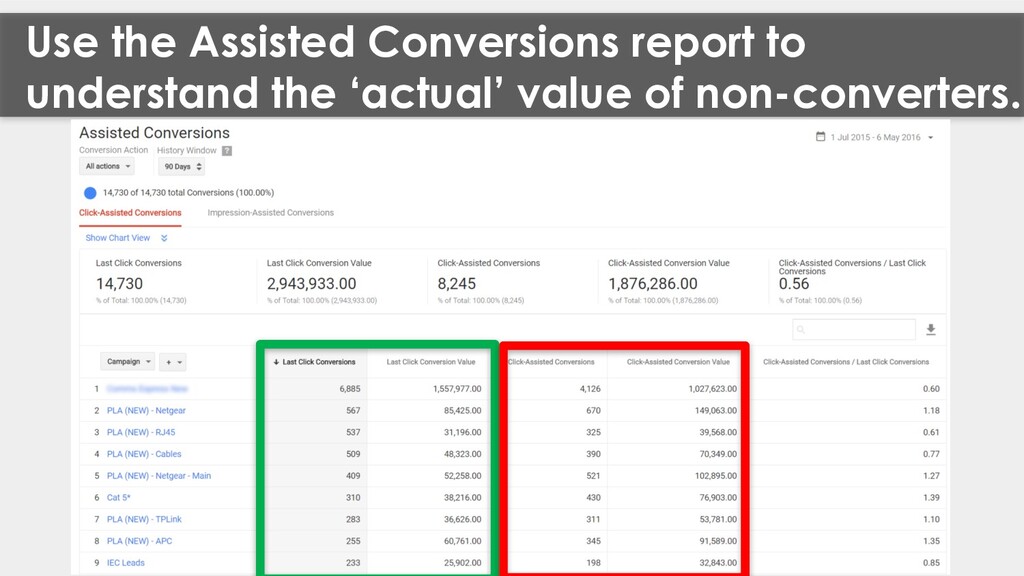1024x576 pixels.
Task: Open the Campaign dimension dropdown
Action: click(127, 362)
